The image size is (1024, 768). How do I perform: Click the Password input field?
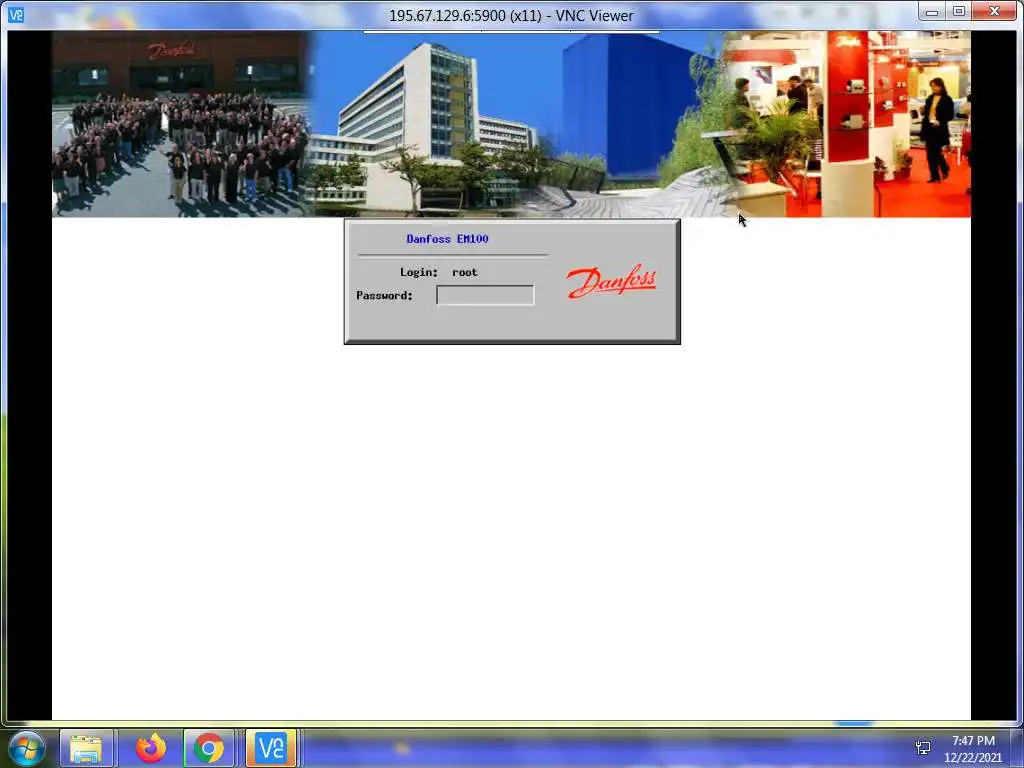(485, 295)
